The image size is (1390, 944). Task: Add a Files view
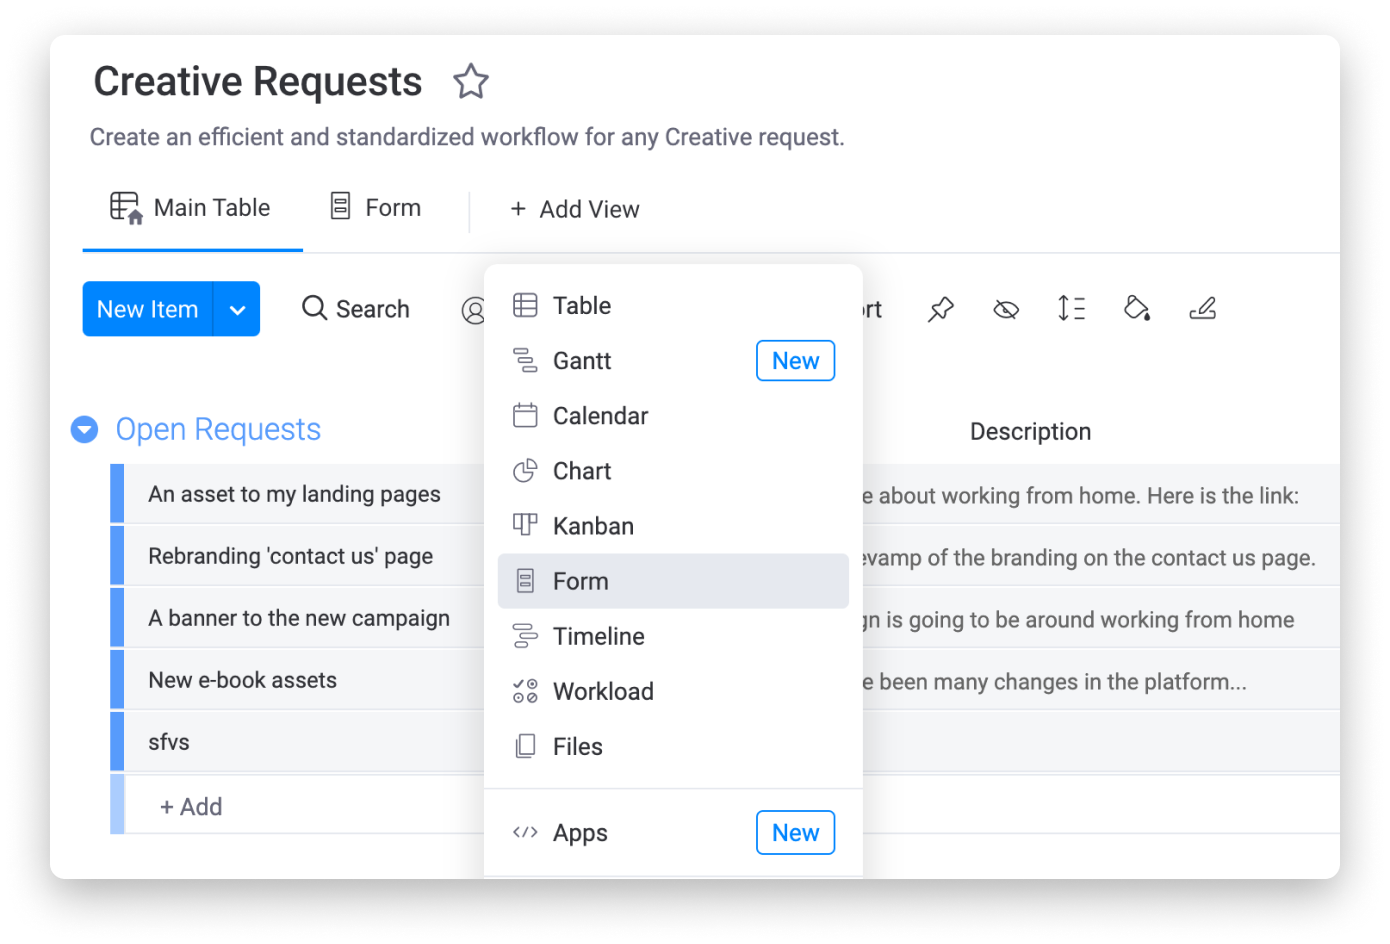[x=673, y=746]
